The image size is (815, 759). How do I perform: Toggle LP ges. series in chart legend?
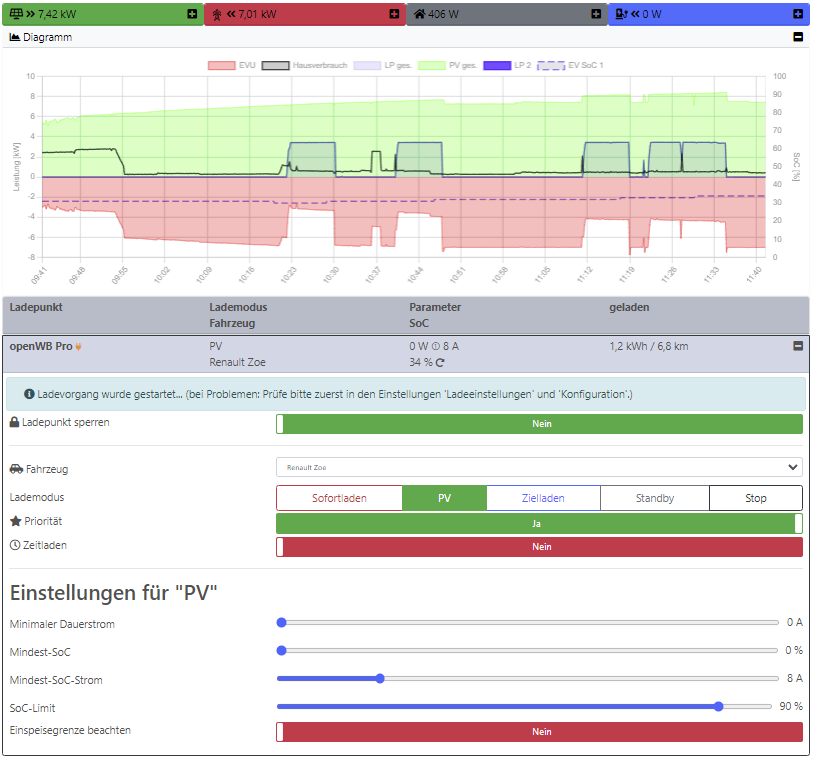coord(383,65)
